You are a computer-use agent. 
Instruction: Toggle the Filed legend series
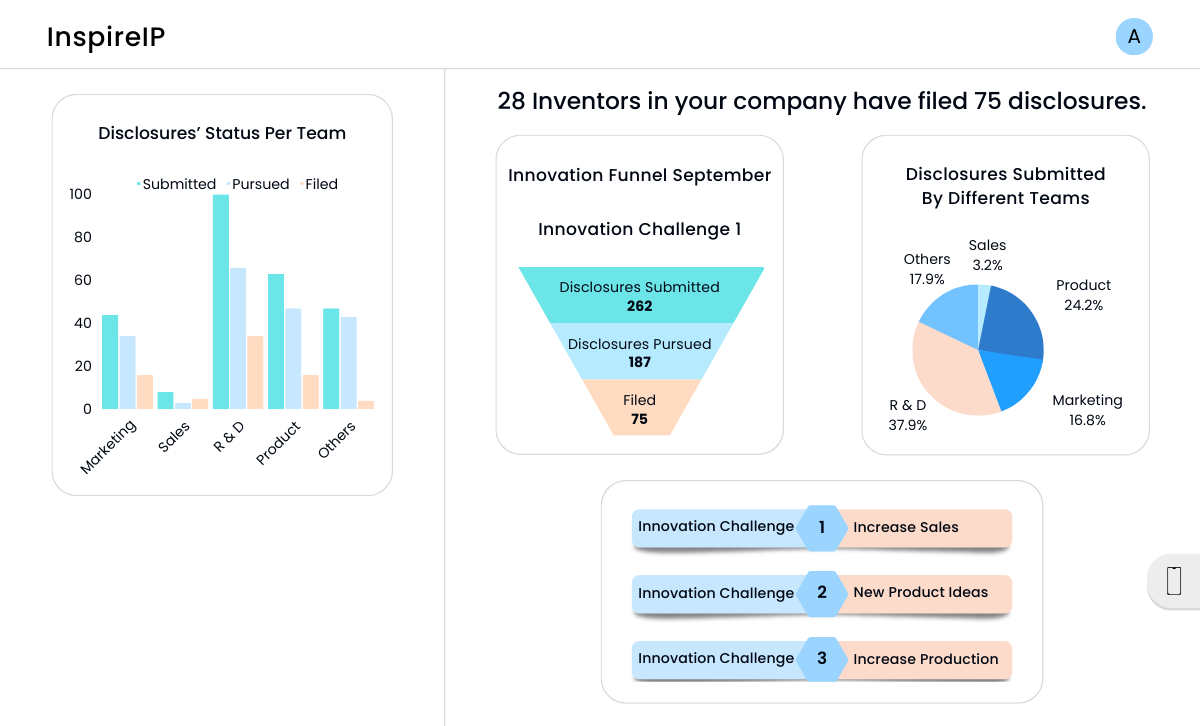coord(320,184)
